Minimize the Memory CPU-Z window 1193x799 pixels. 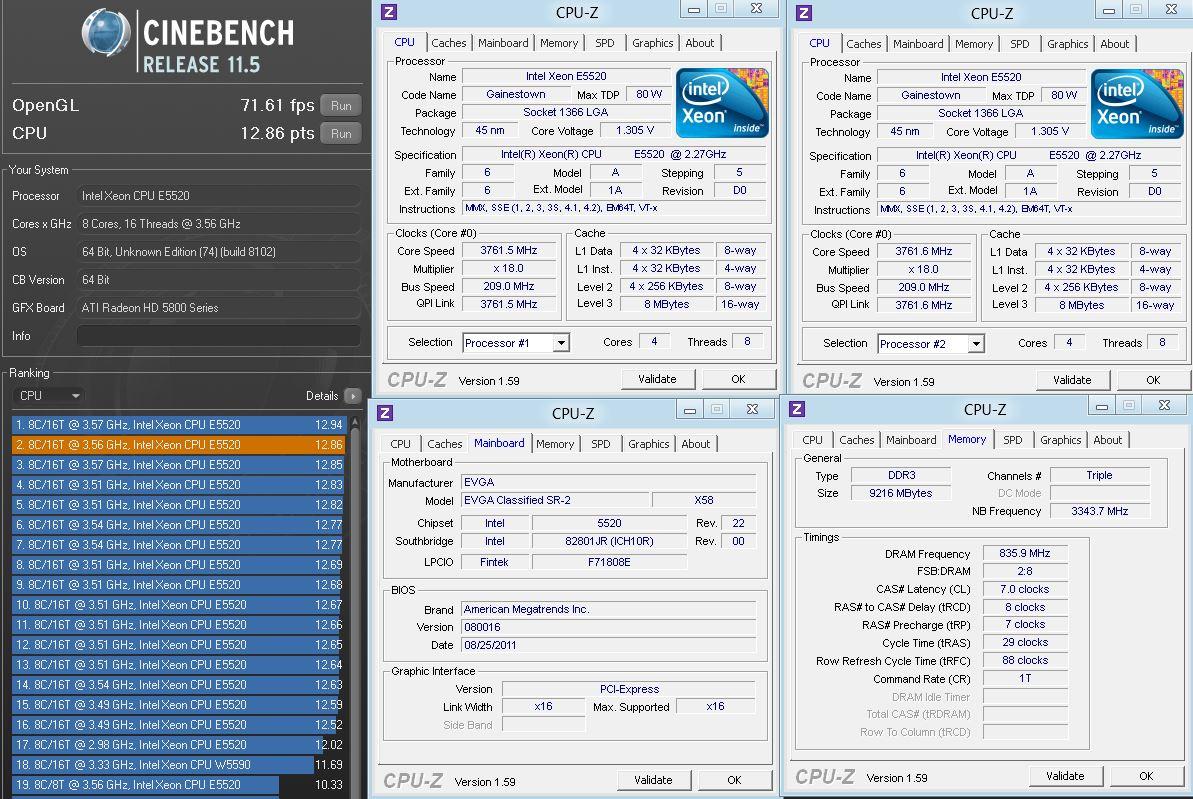(x=1101, y=406)
